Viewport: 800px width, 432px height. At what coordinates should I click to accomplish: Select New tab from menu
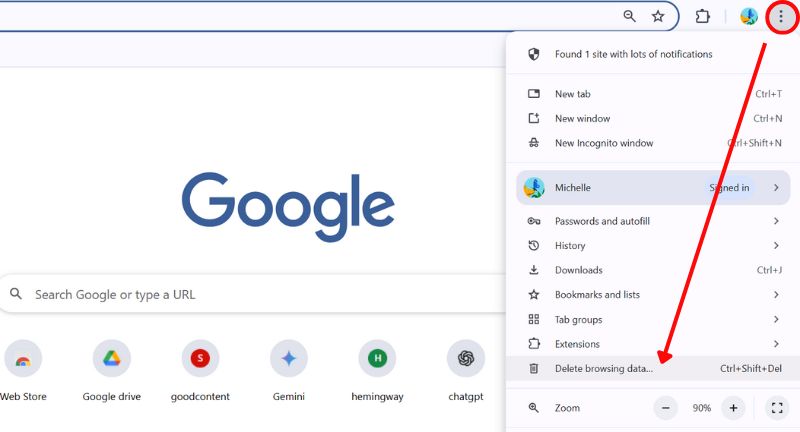coord(653,94)
